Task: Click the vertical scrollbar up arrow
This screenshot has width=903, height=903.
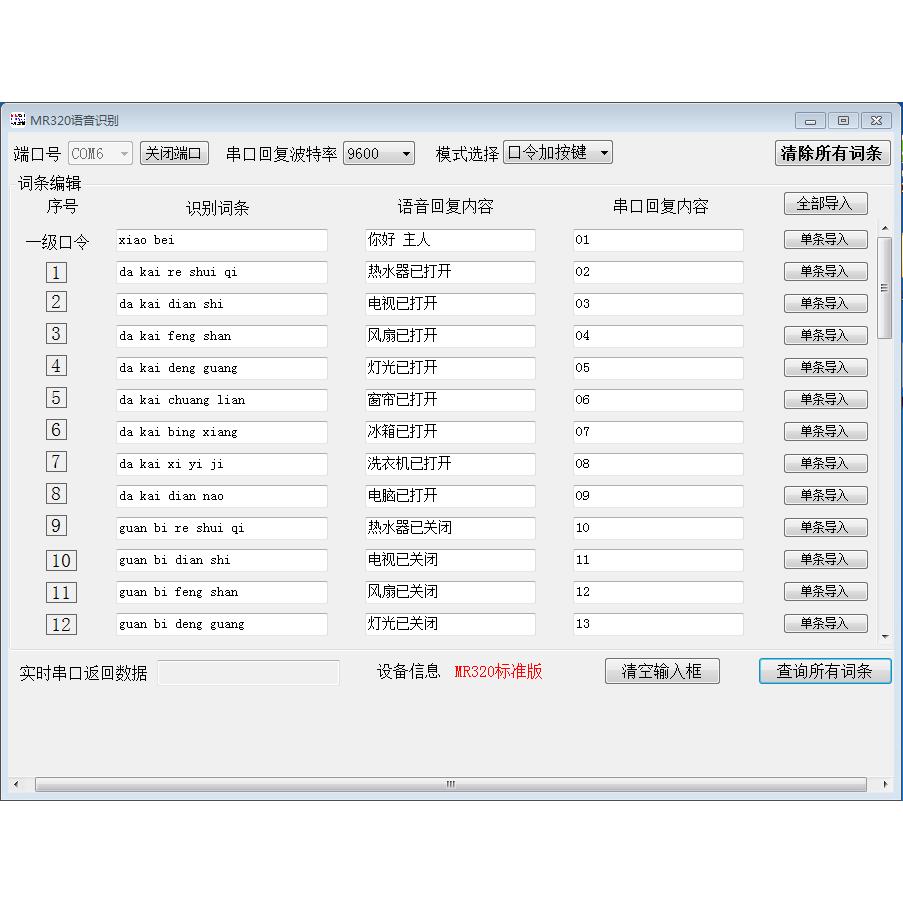Action: (x=885, y=229)
